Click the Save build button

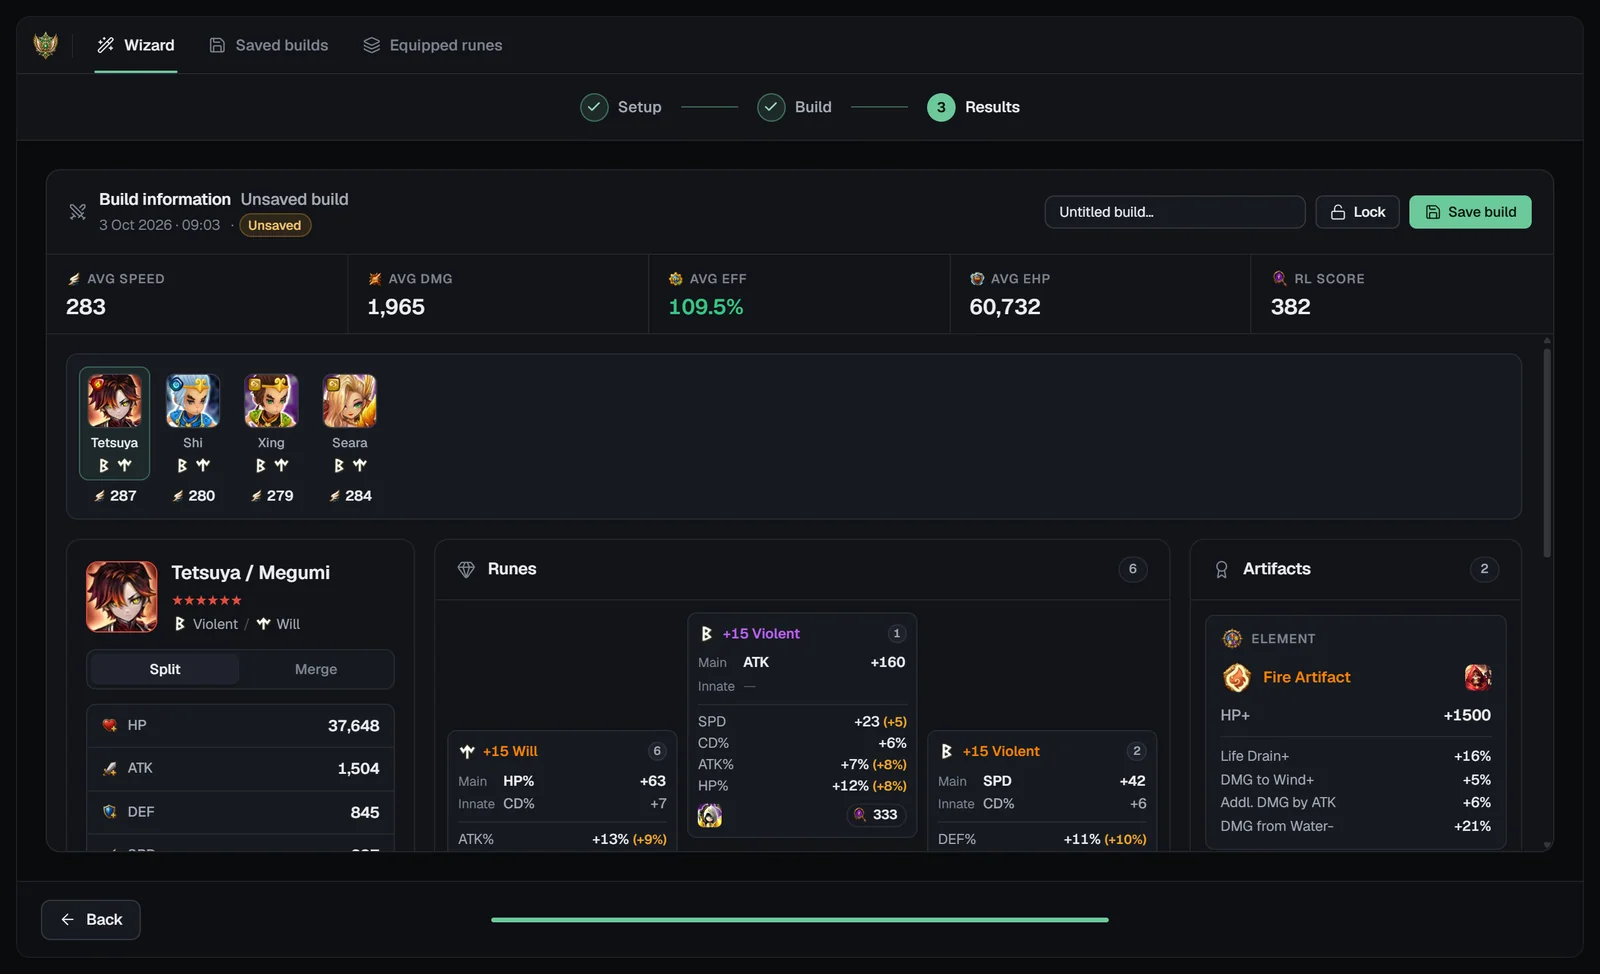[1470, 212]
